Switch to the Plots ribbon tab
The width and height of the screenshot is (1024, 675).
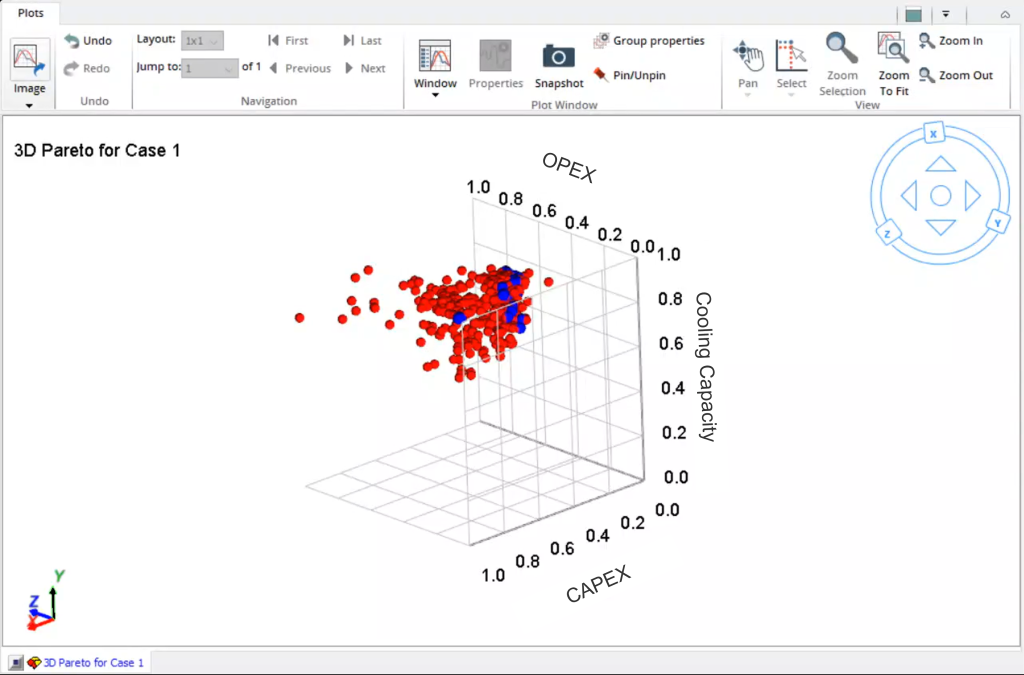31,13
